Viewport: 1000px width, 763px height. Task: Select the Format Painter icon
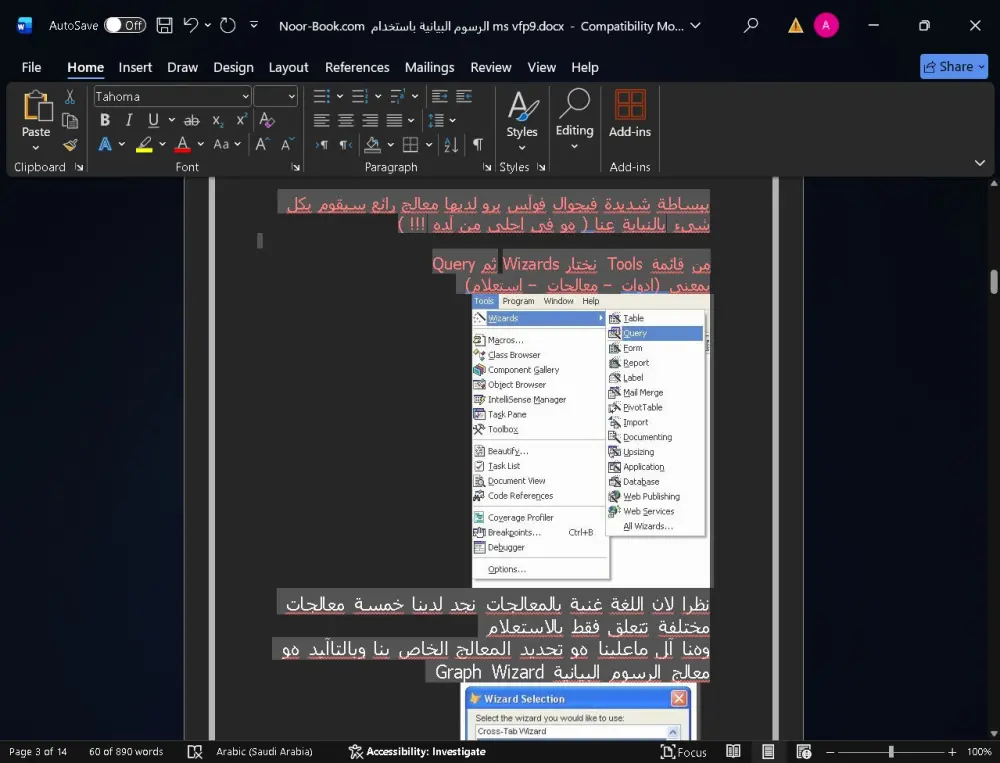point(70,145)
